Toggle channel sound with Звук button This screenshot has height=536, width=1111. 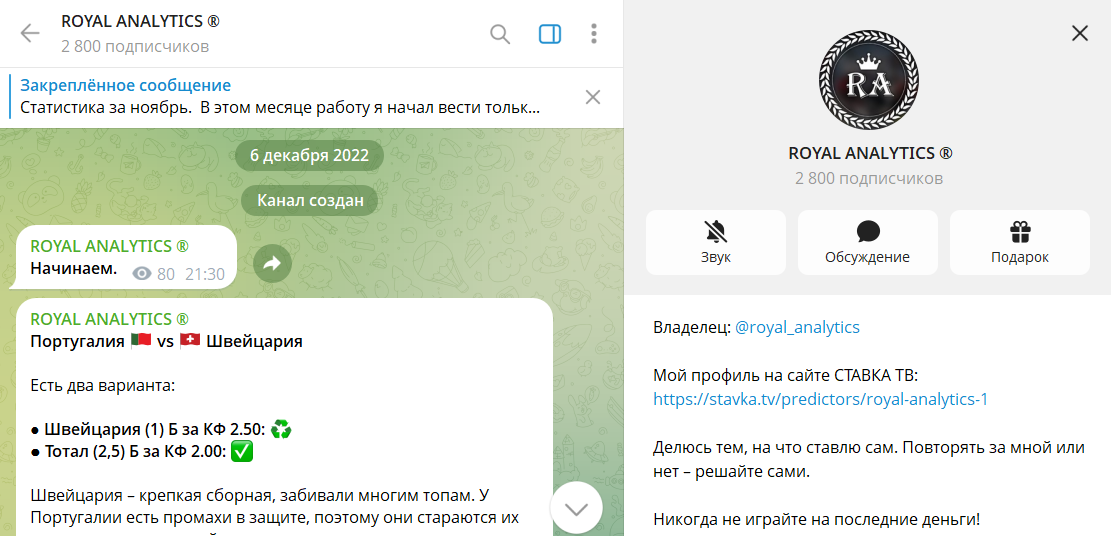coord(716,242)
